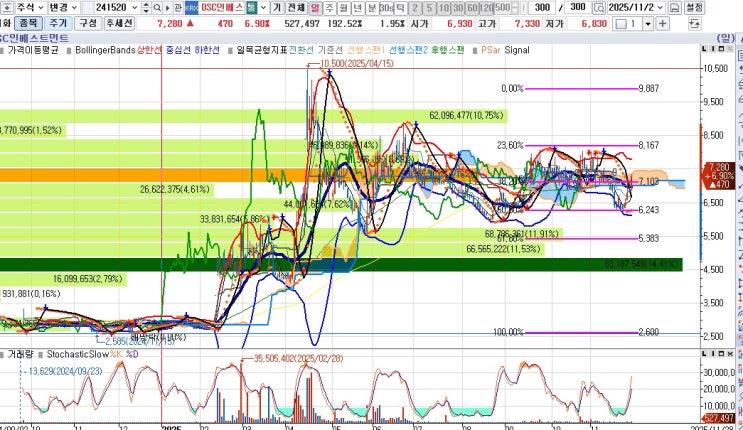Screen dimensions: 743x430
Task: Toggle StochasticSlow indicator marker
Action: (41, 355)
